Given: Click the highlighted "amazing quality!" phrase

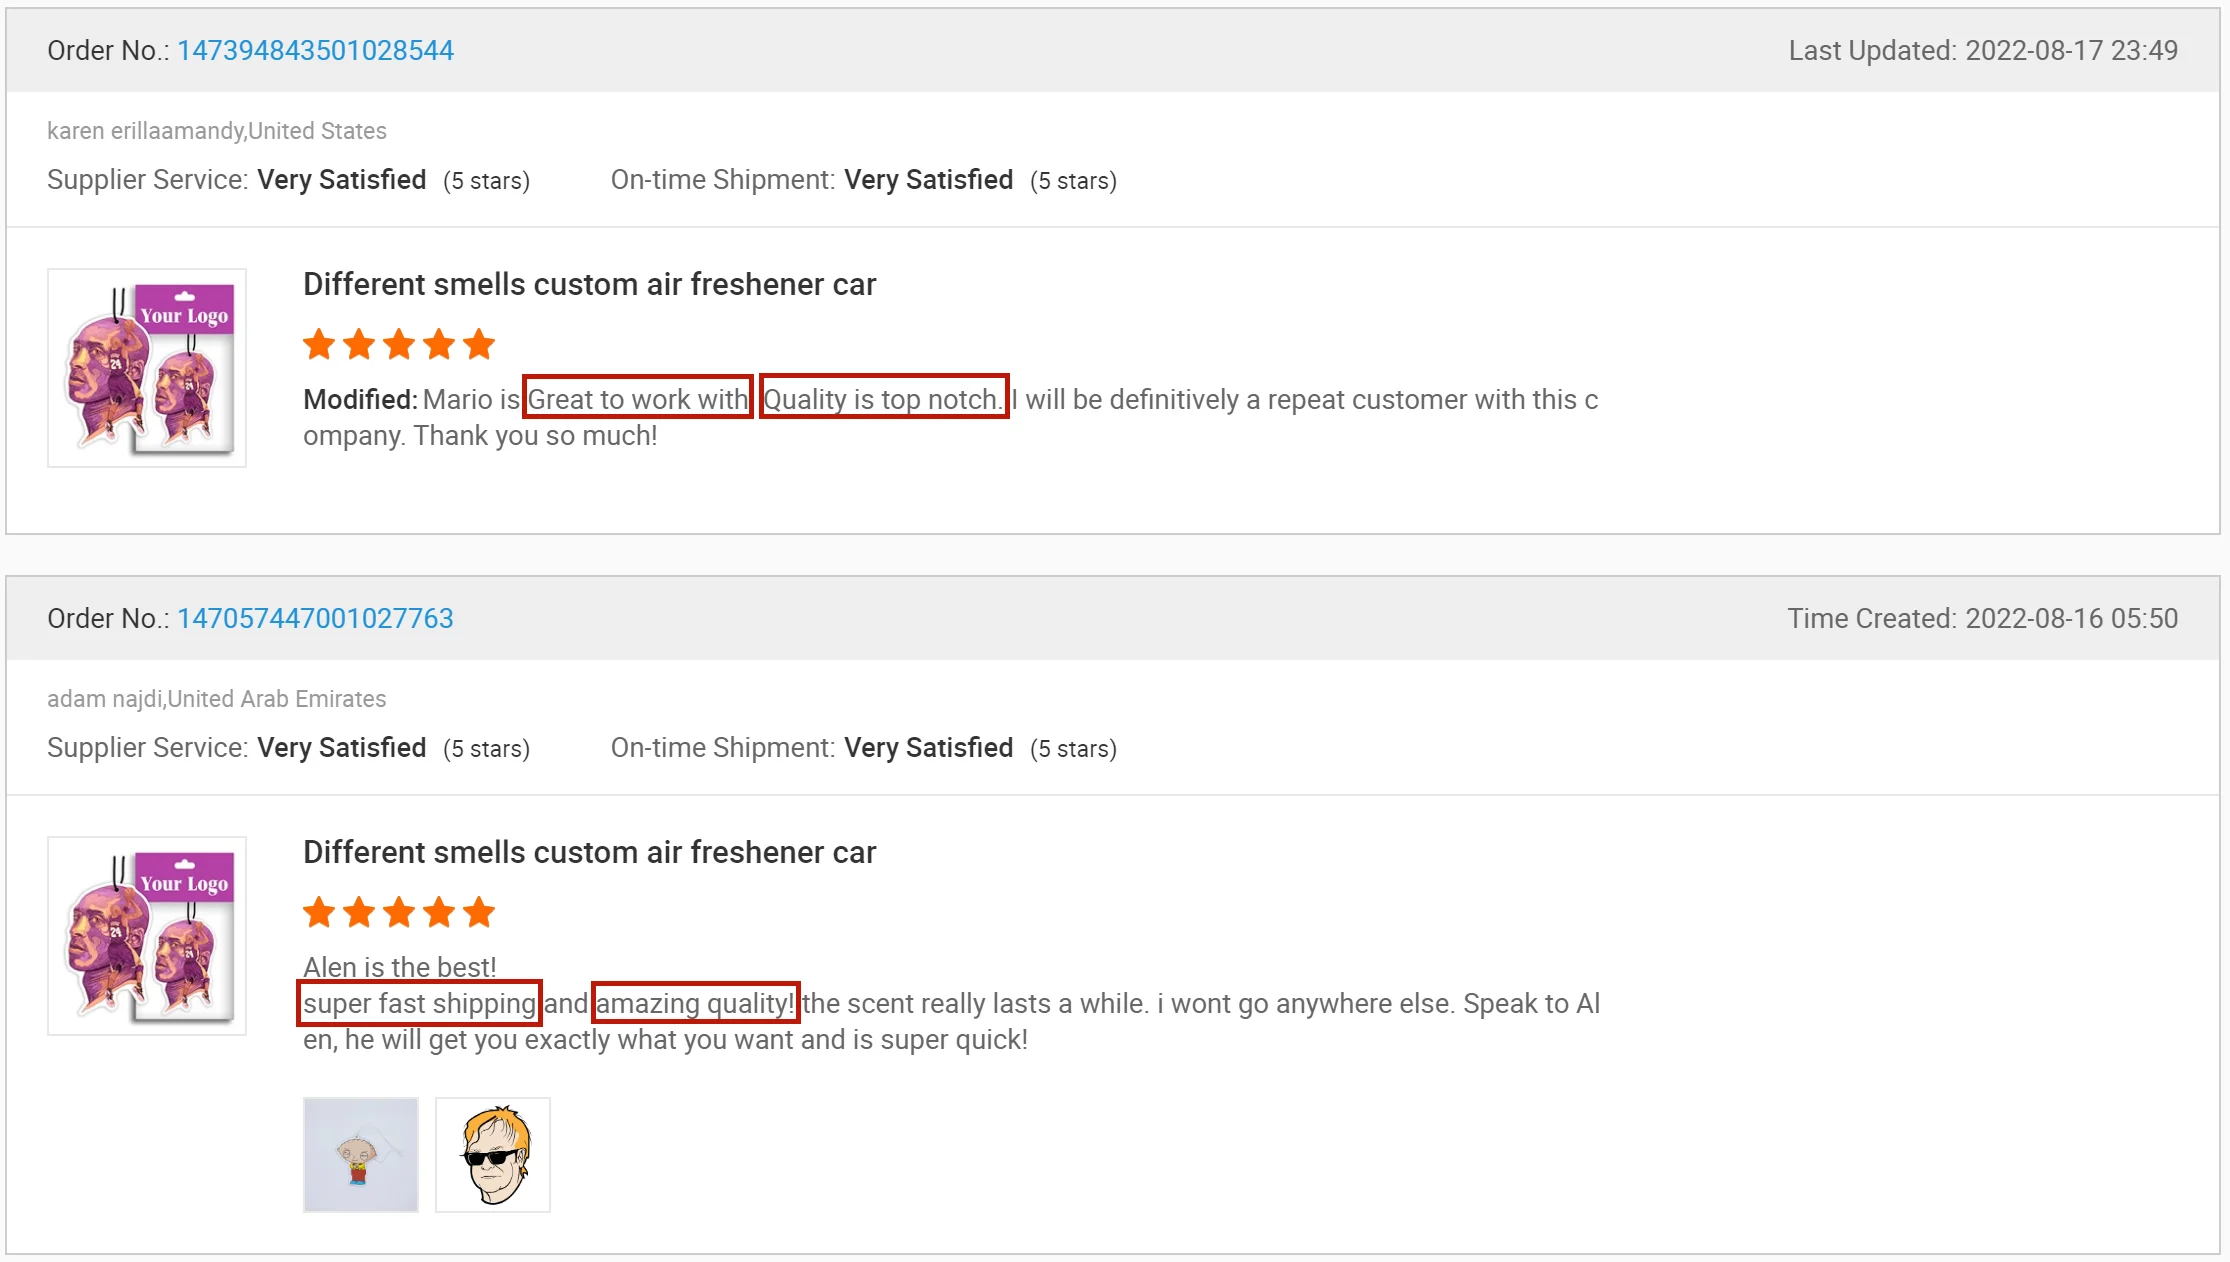Looking at the screenshot, I should 695,1003.
